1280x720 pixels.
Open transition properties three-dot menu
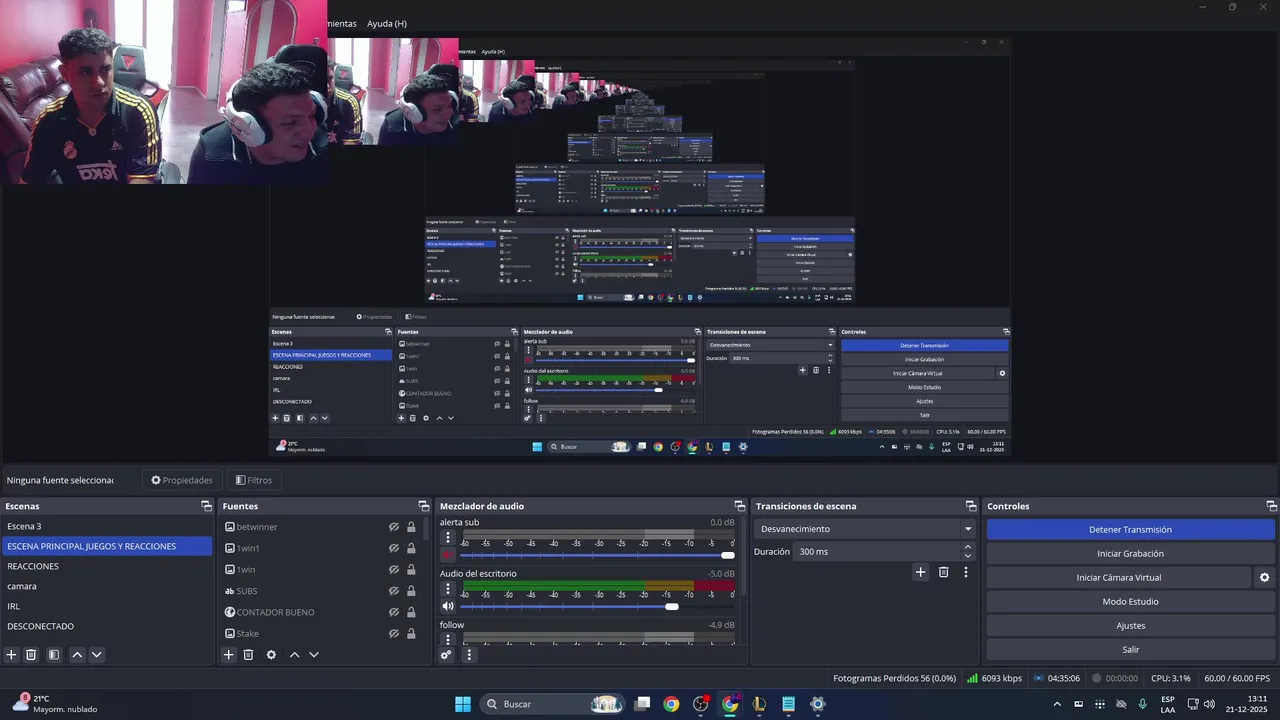point(966,572)
